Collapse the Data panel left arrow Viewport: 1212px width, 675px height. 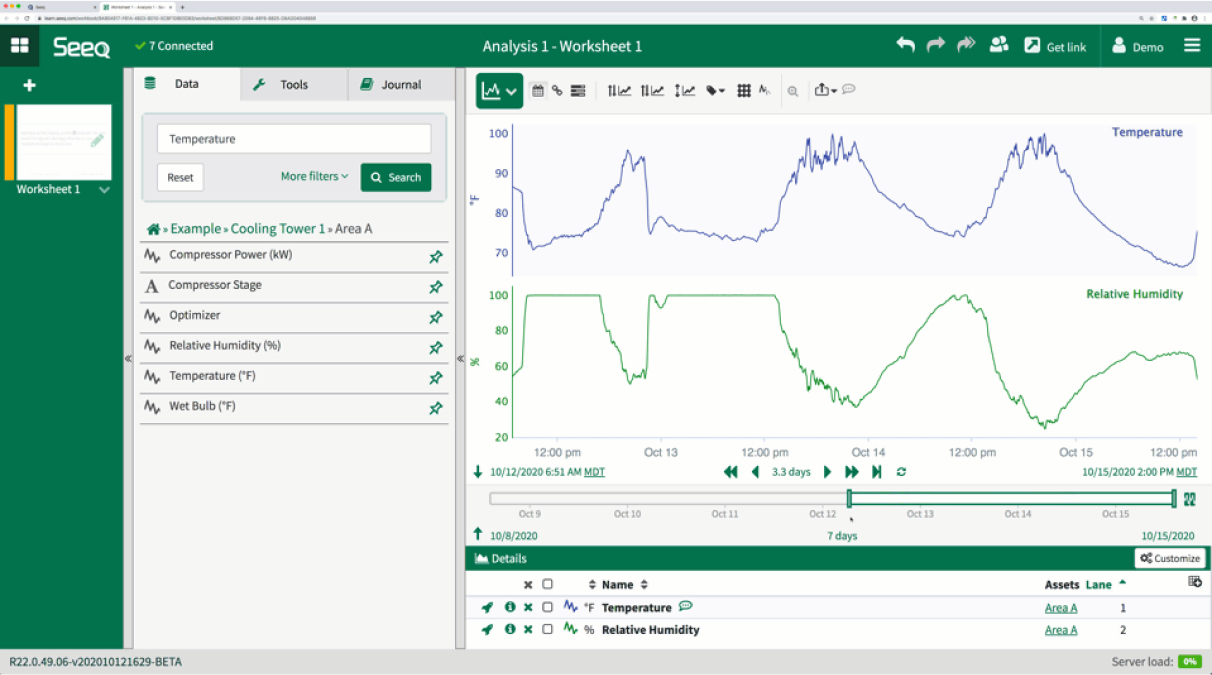[128, 358]
